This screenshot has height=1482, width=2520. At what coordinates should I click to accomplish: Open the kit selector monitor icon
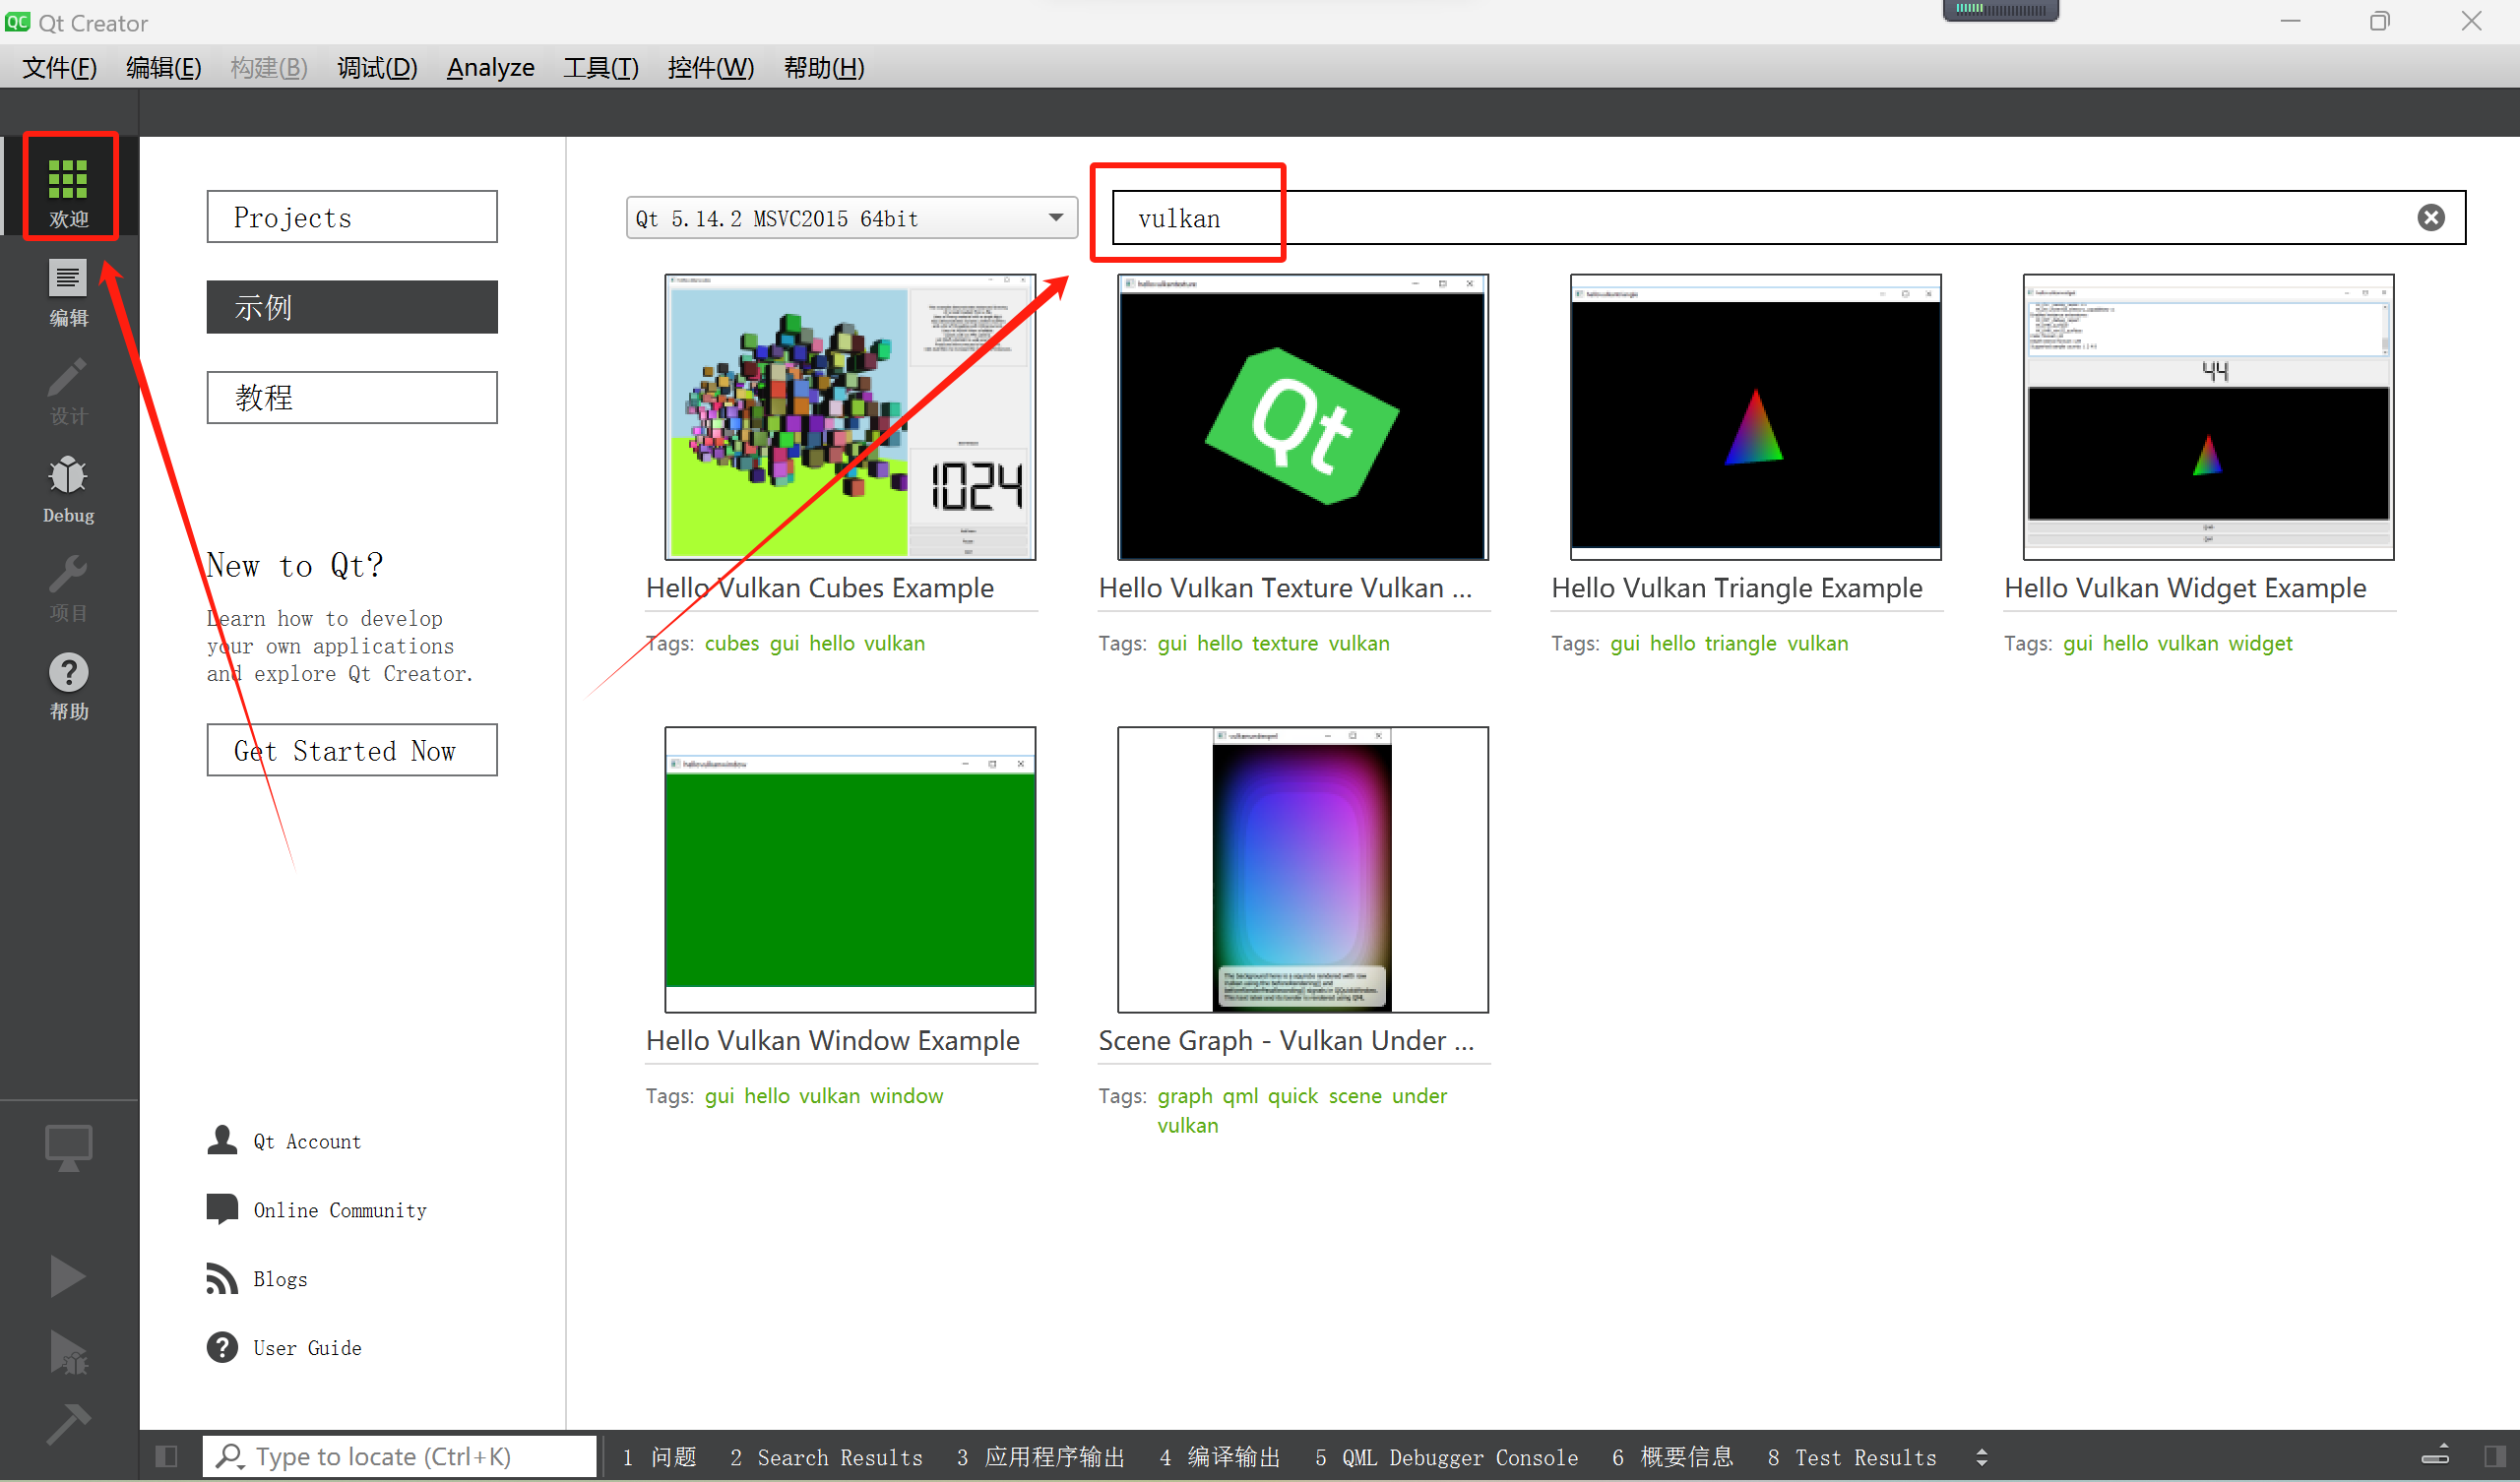[x=67, y=1147]
